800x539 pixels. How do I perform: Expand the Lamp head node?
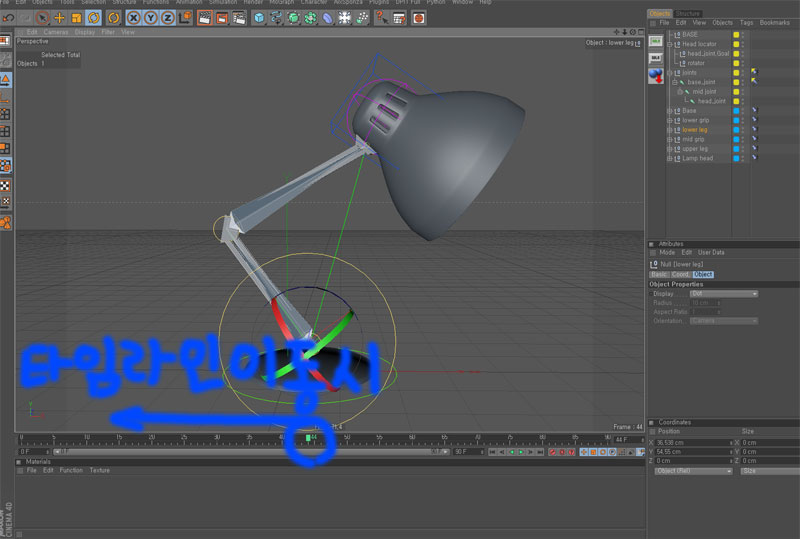click(x=669, y=159)
